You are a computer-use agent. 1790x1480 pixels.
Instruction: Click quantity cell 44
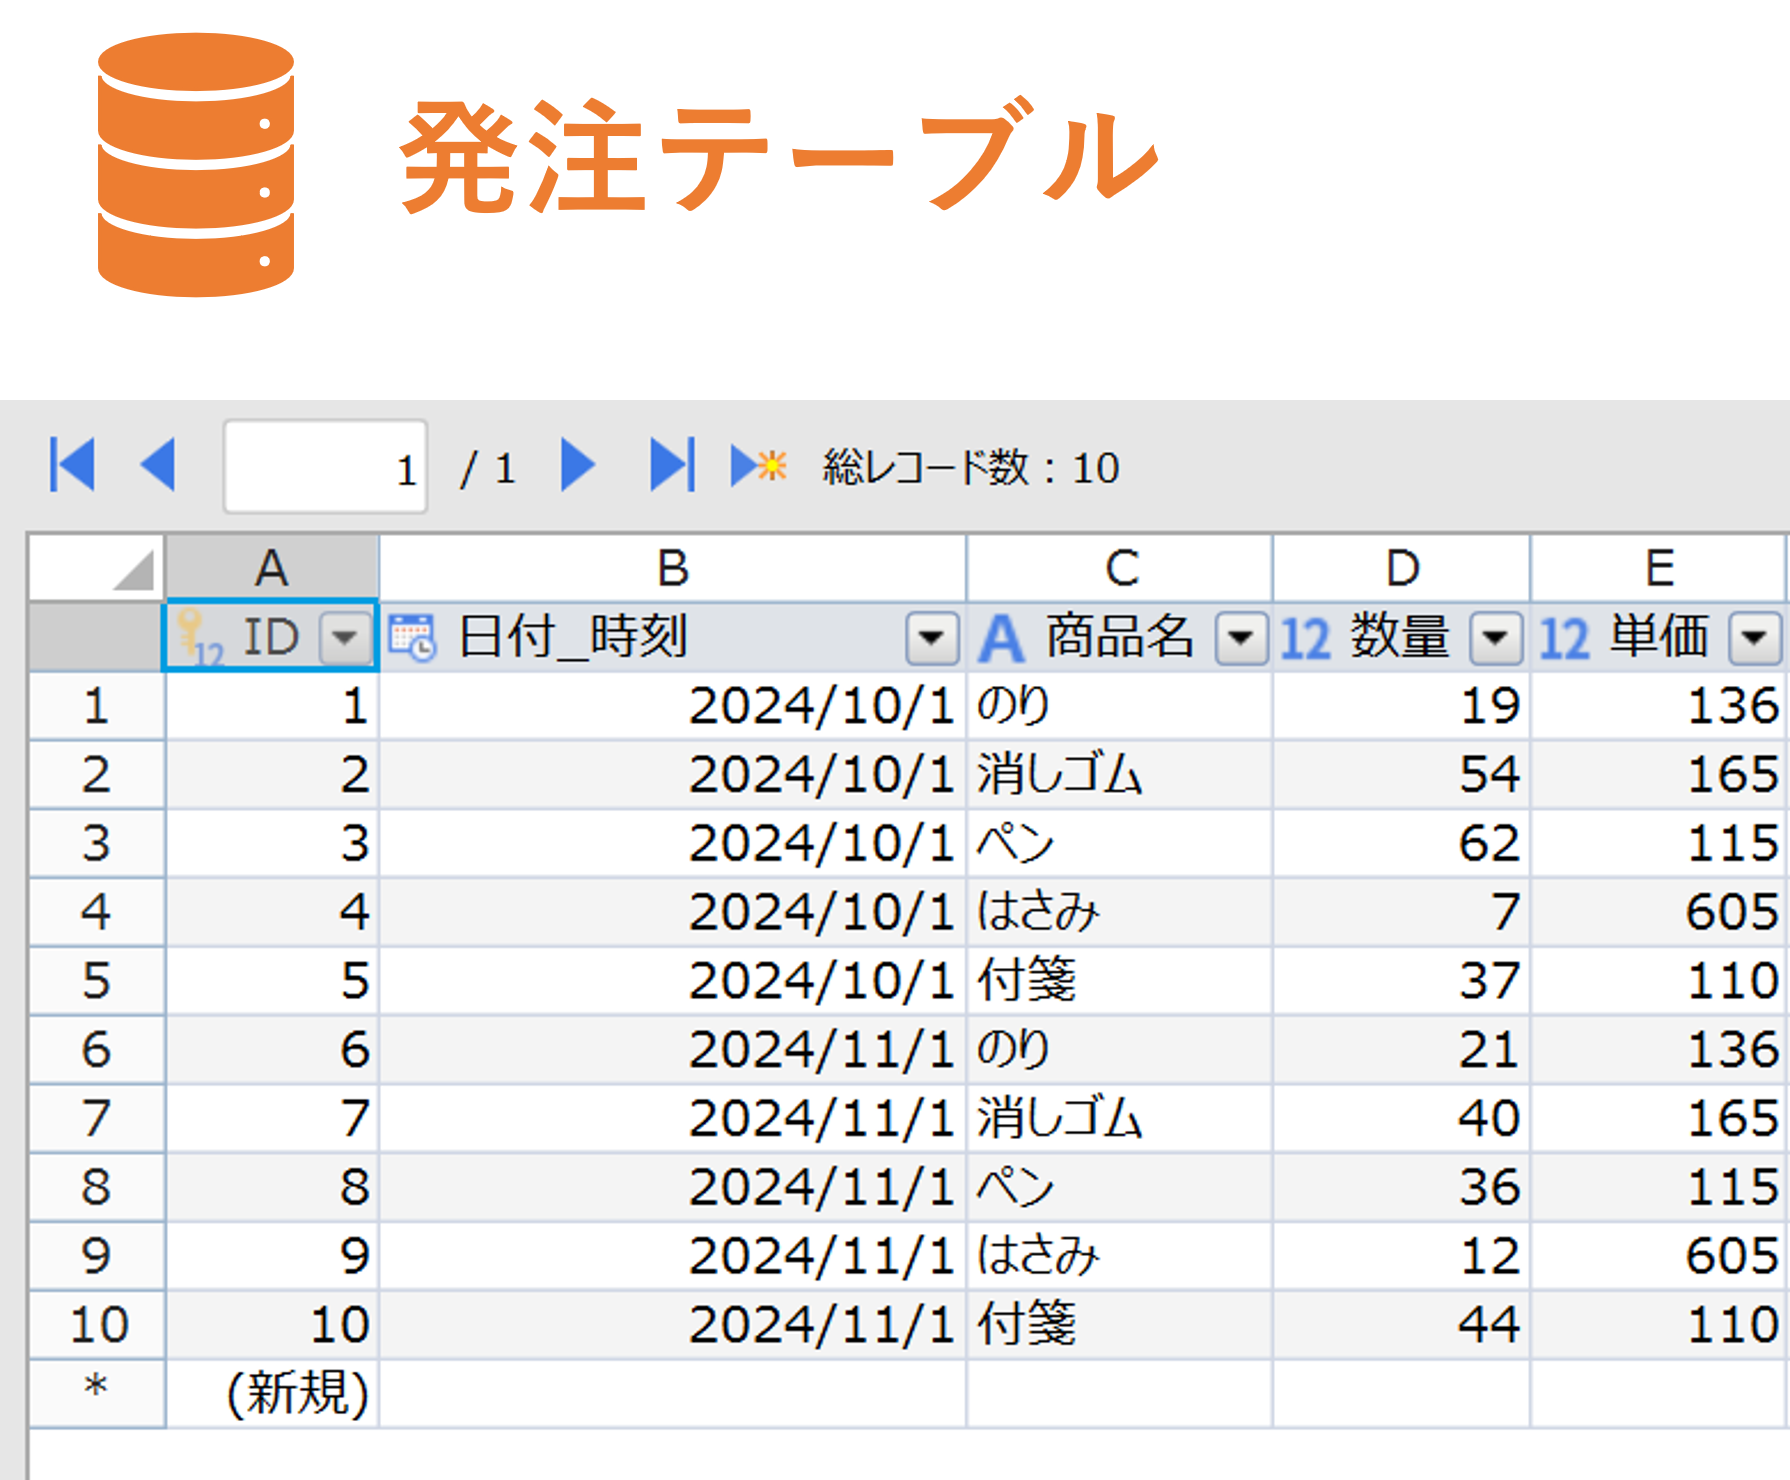click(x=1402, y=1325)
